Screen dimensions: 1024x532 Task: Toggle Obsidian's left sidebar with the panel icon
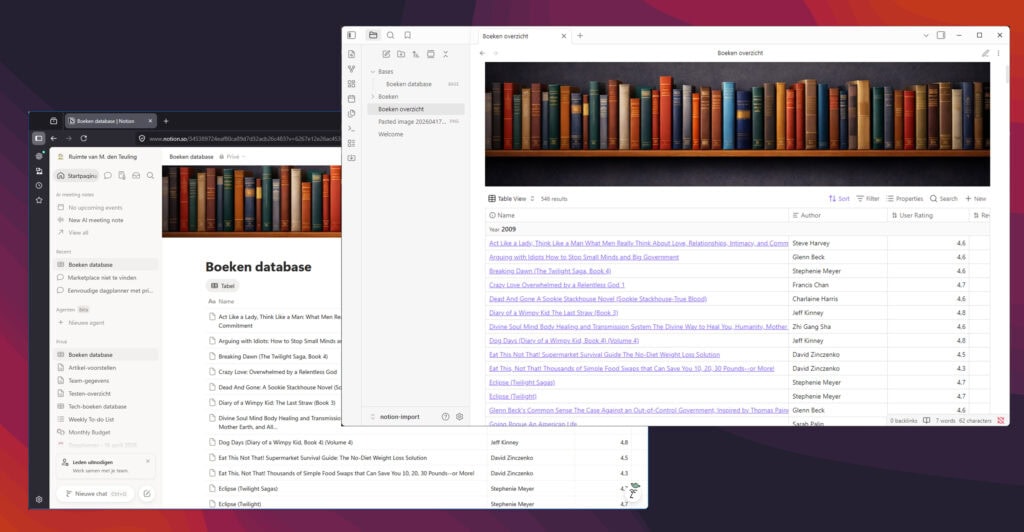[351, 35]
